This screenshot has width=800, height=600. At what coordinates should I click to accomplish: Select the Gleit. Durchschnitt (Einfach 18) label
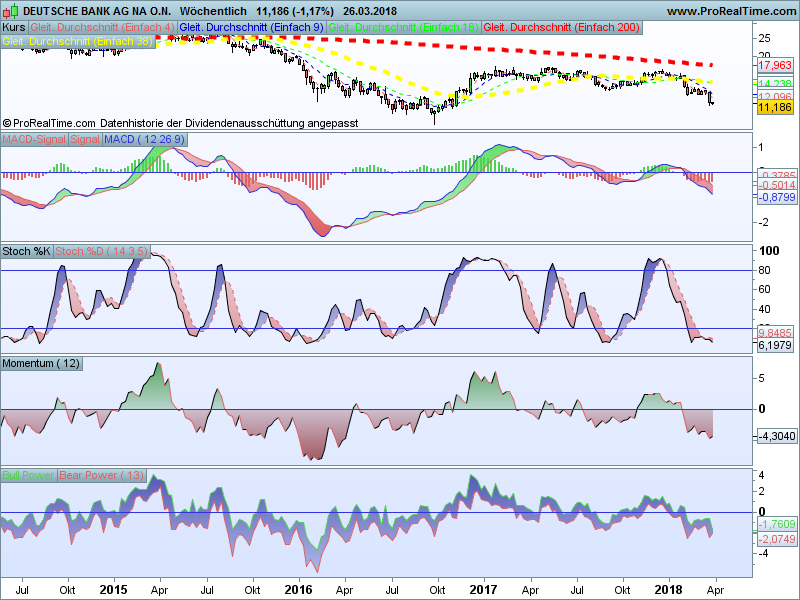point(404,28)
